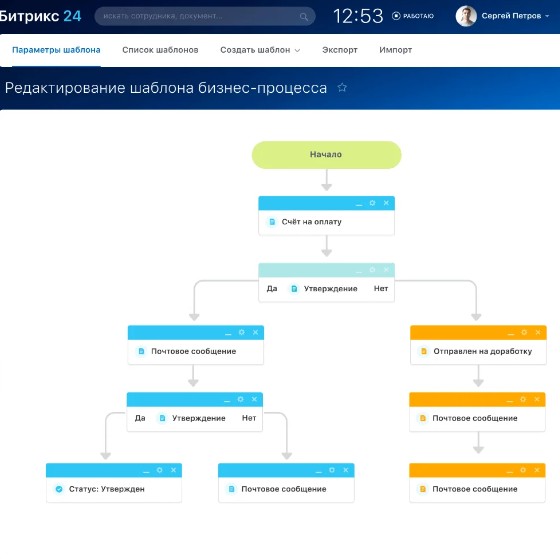The image size is (560, 559).
Task: Open gear settings of top Утверждение block
Action: click(x=372, y=270)
